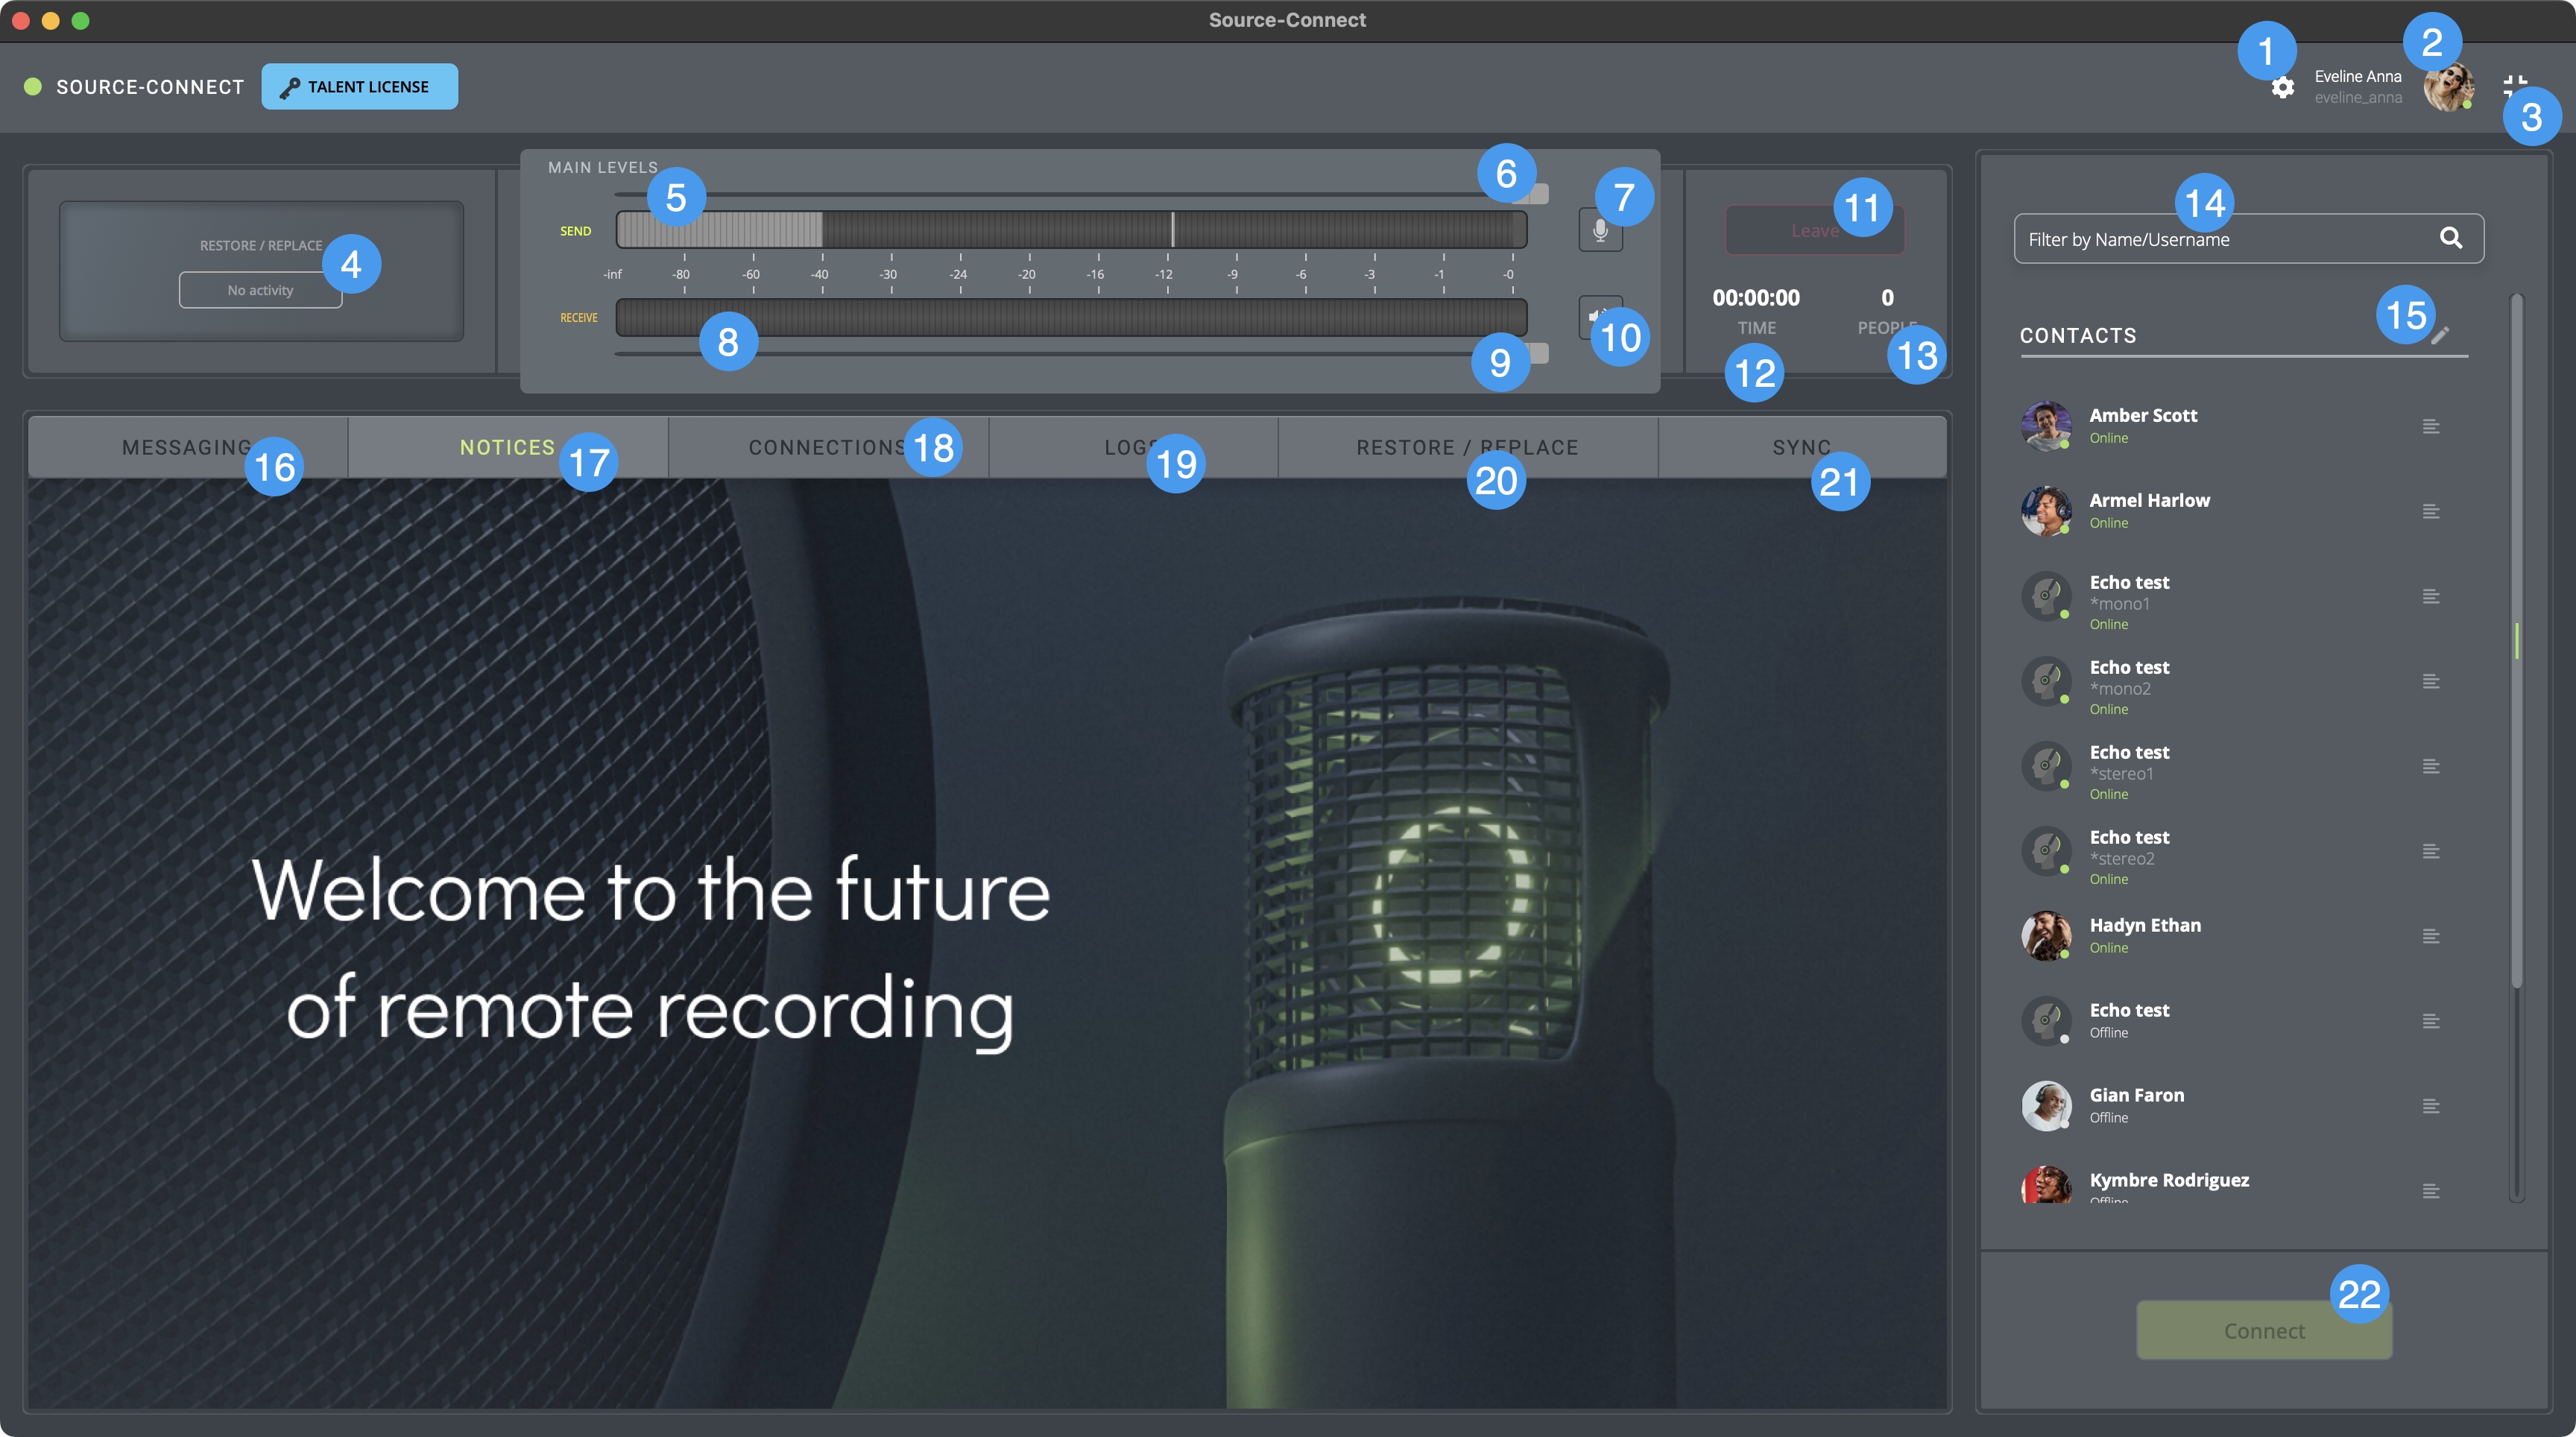This screenshot has height=1437, width=2576.
Task: Expand options for Kymbre Rodriguez
Action: coord(2431,1191)
